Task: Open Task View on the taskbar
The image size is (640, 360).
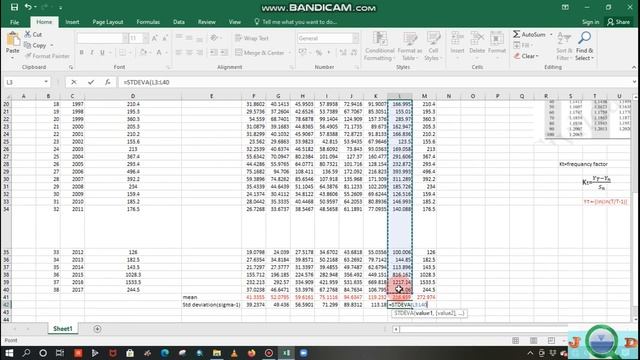Action: (x=60, y=353)
